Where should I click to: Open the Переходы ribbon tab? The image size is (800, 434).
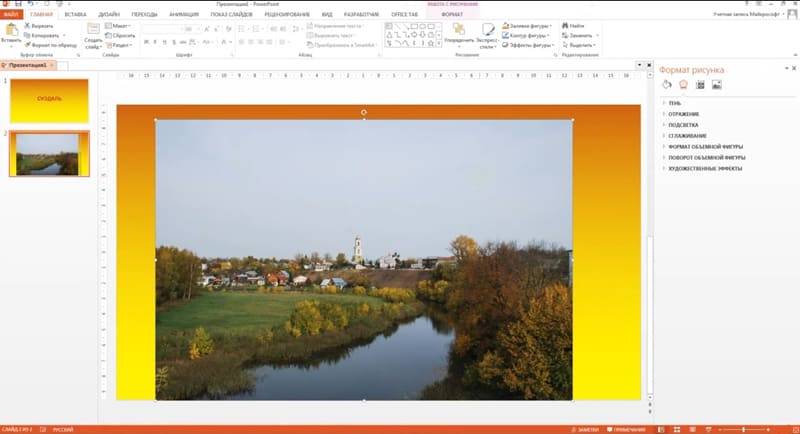144,14
